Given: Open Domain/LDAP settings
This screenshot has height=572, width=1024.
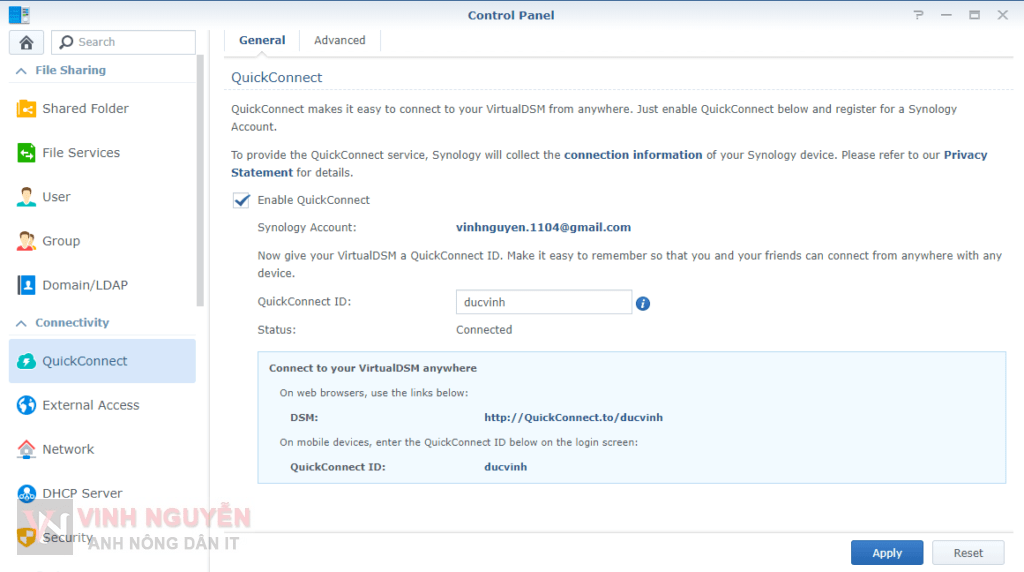Looking at the screenshot, I should click(84, 285).
